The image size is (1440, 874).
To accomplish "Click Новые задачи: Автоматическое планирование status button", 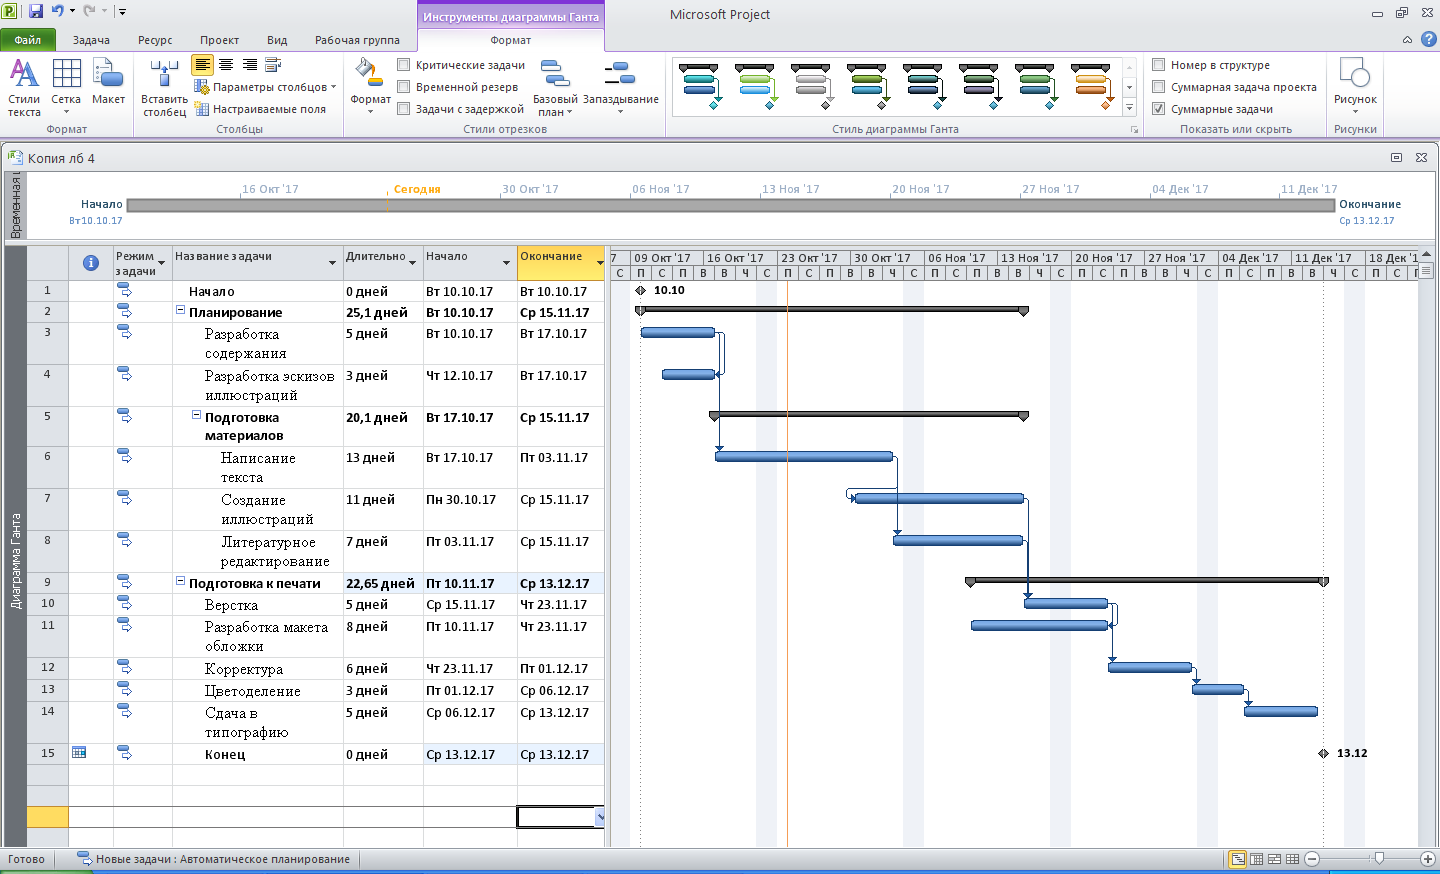I will [215, 859].
